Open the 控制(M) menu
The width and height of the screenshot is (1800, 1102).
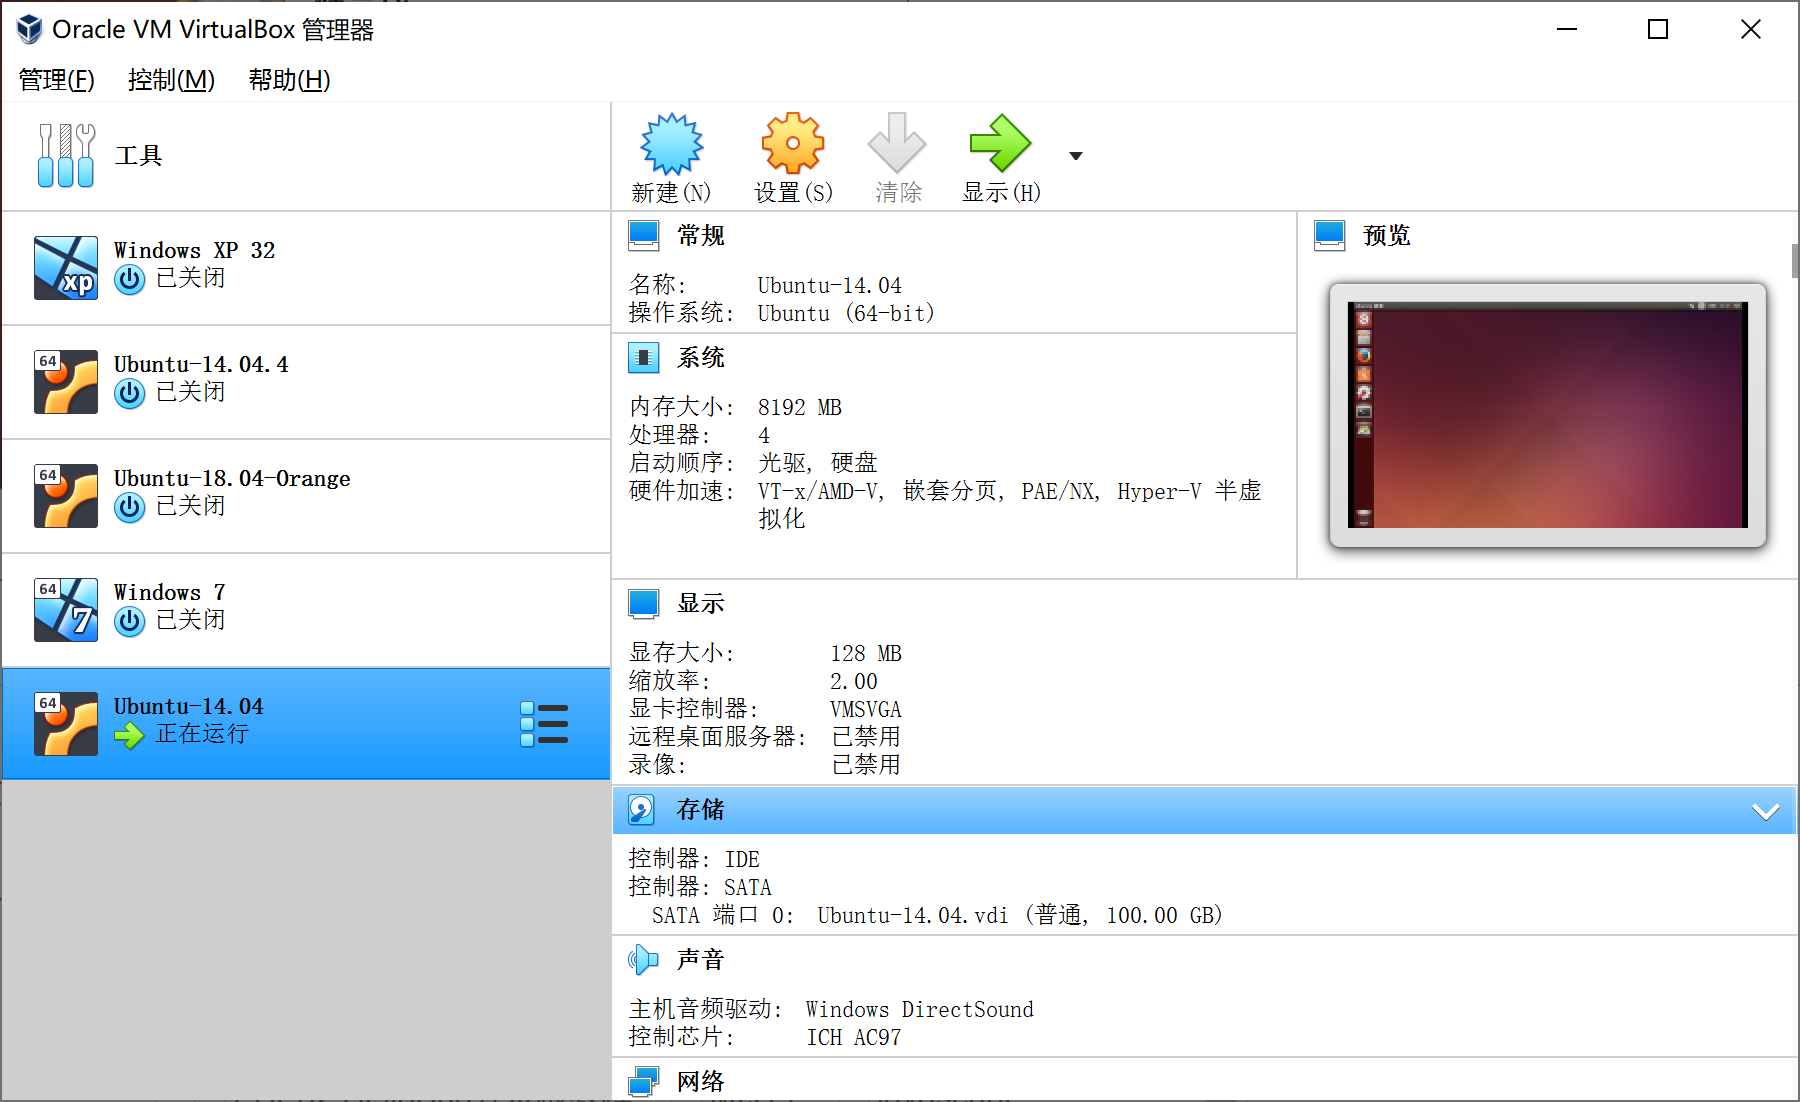coord(171,80)
